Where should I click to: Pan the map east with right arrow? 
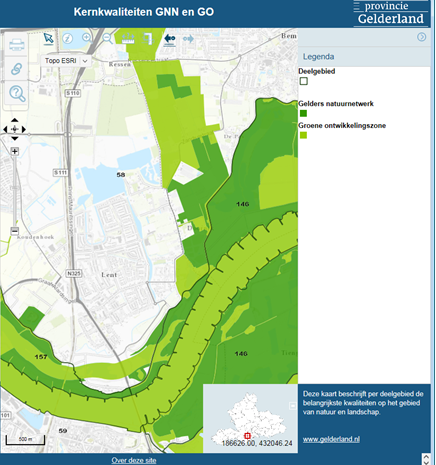pos(24,129)
